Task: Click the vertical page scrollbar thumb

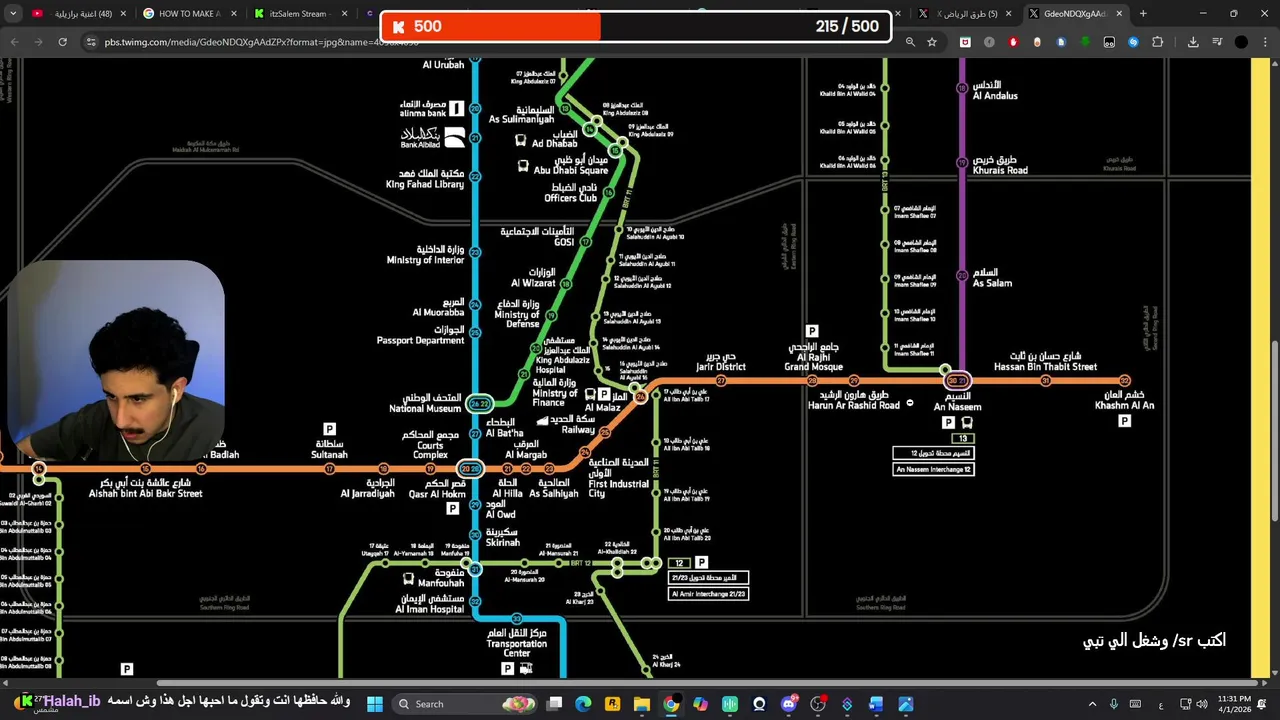Action: (x=1273, y=430)
